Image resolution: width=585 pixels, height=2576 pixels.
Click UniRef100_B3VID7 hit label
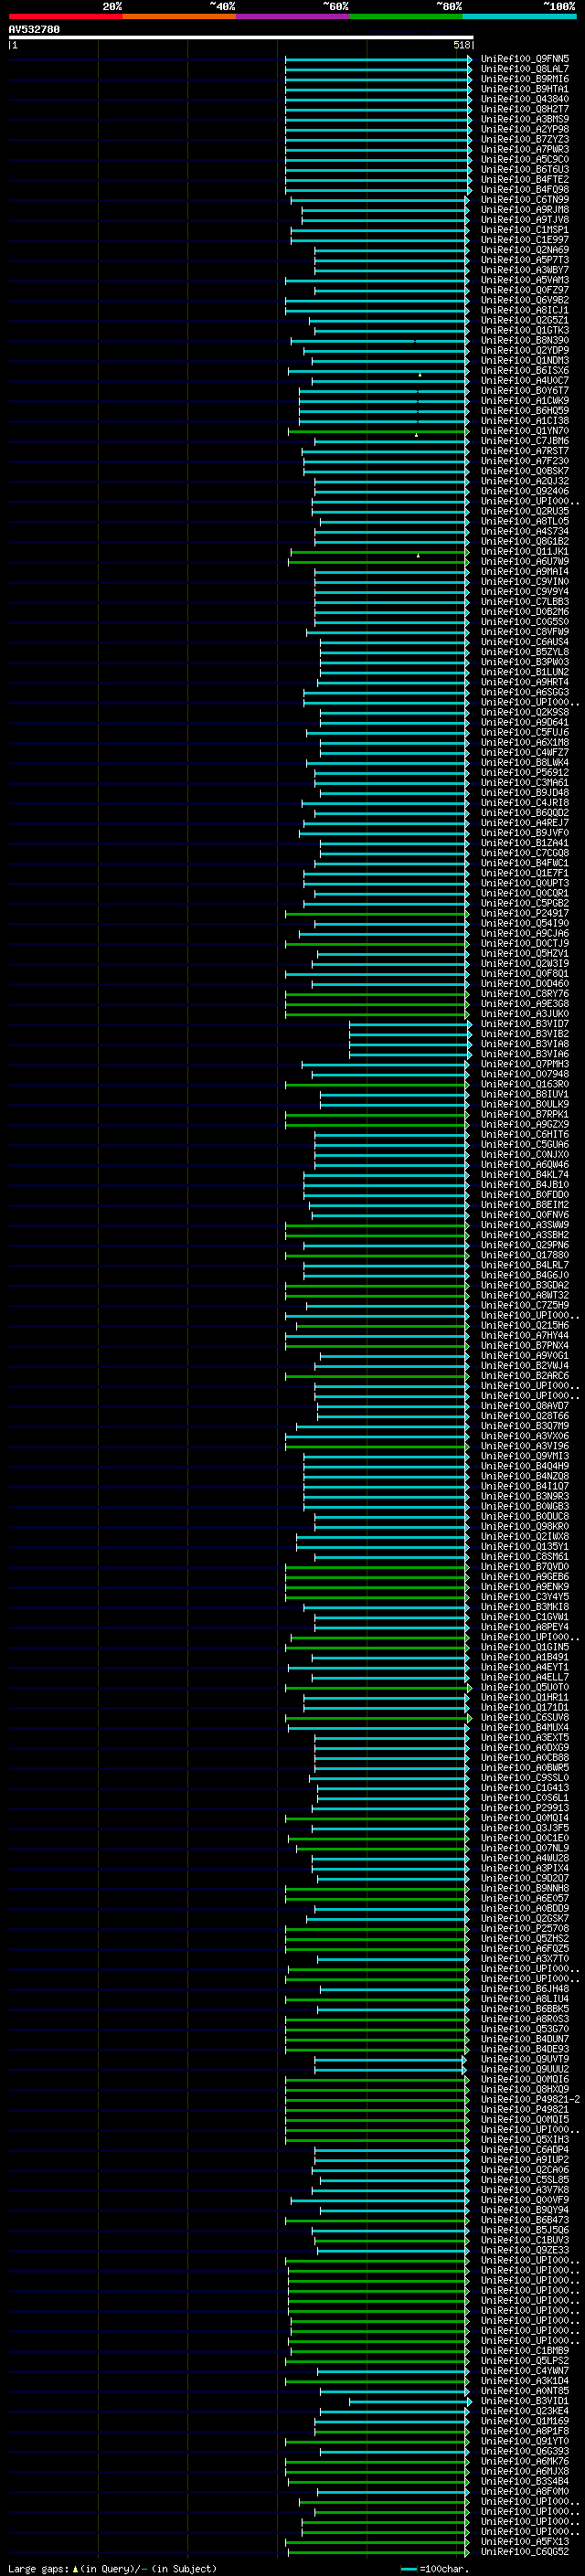click(x=525, y=1024)
